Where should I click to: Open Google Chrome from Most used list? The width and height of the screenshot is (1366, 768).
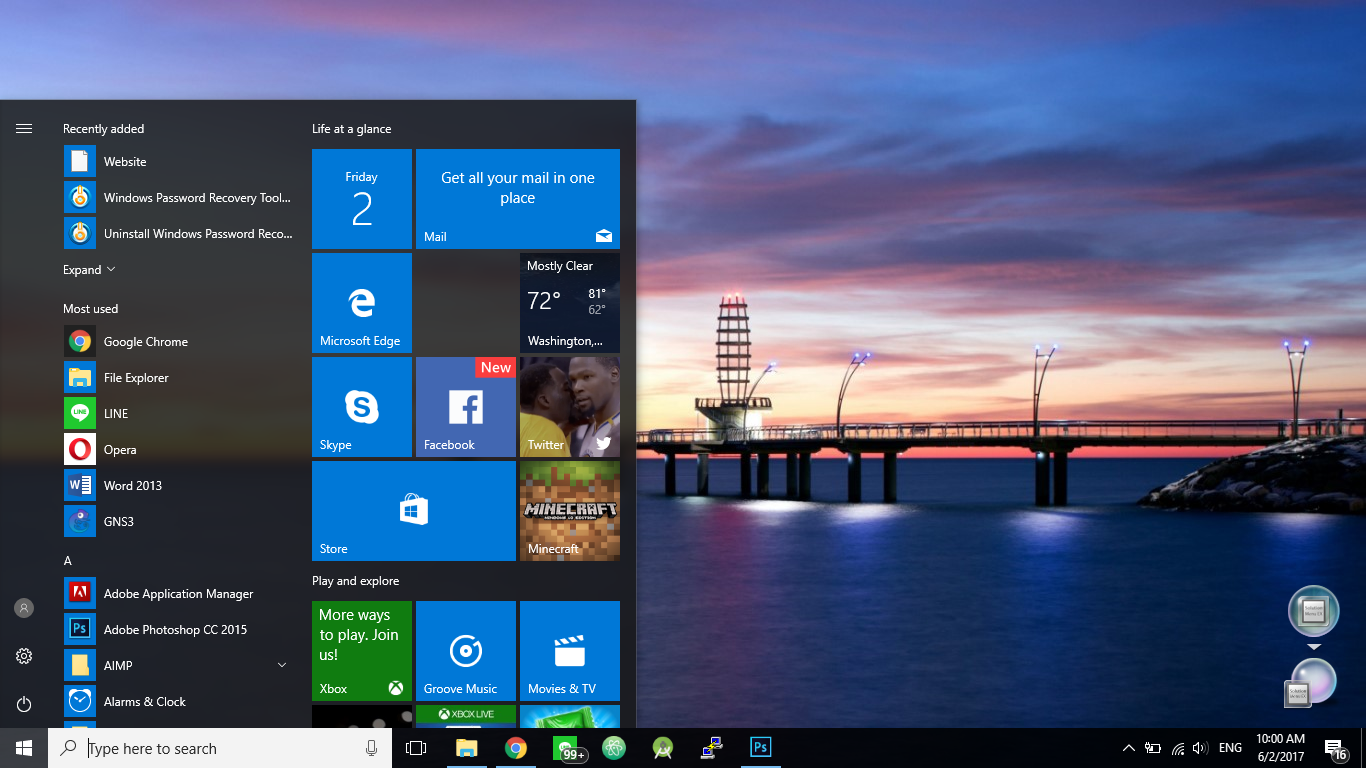click(145, 342)
